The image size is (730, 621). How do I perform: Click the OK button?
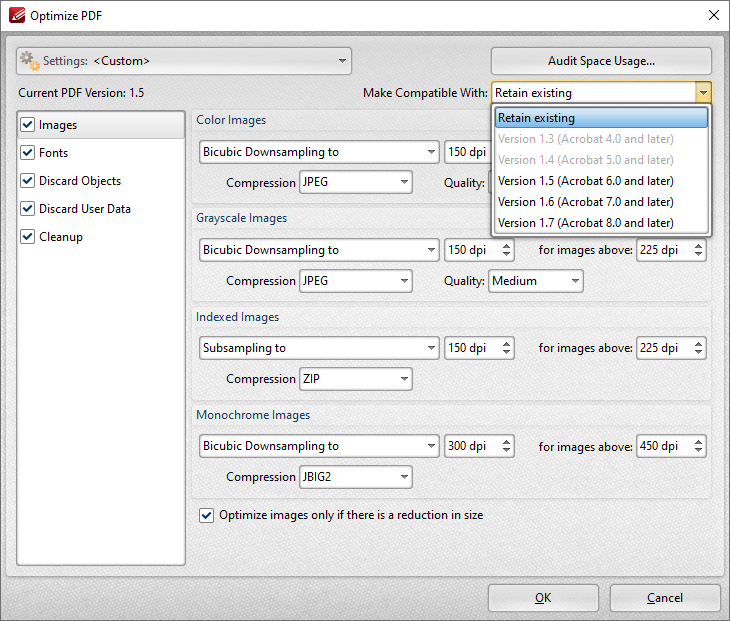[x=543, y=598]
